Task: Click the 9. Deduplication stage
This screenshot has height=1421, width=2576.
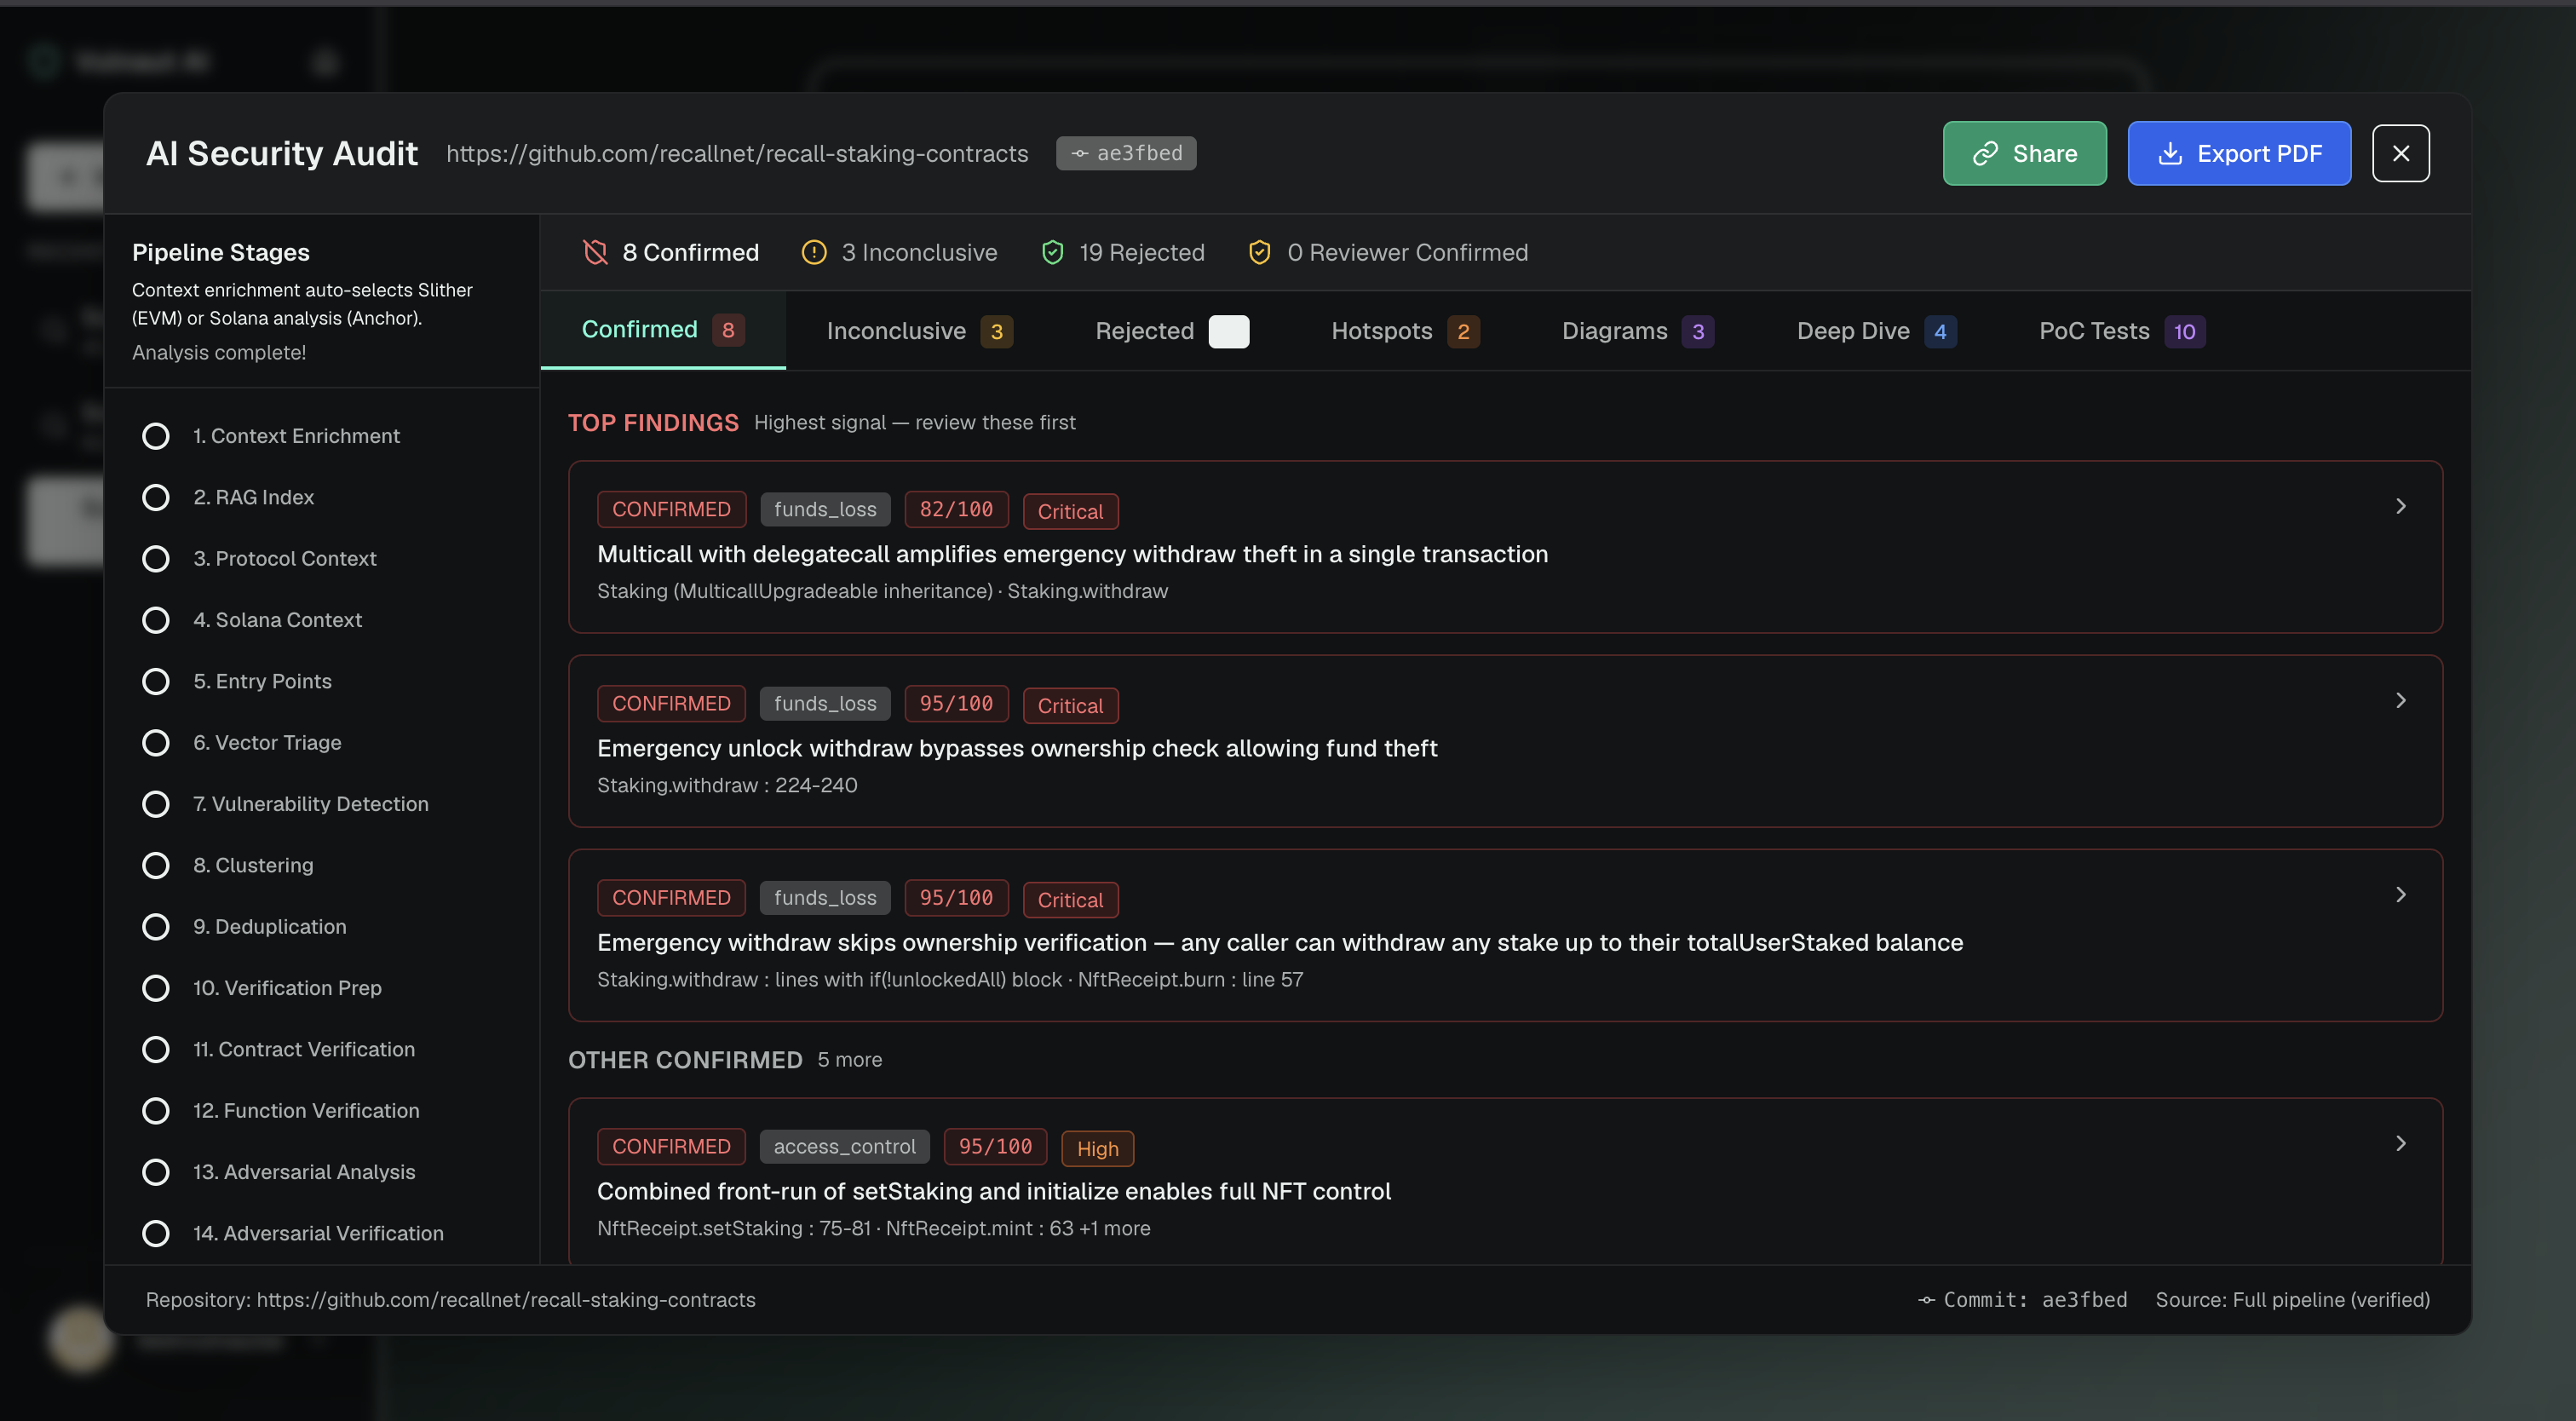Action: pyautogui.click(x=270, y=926)
